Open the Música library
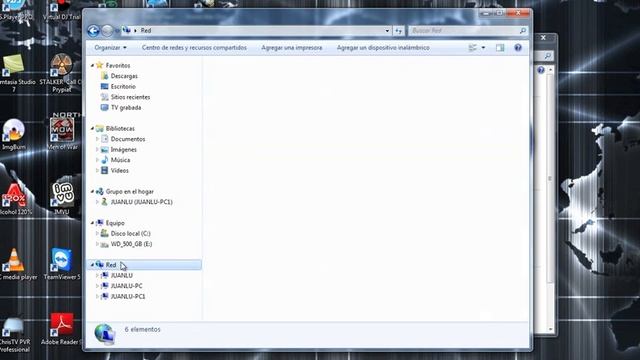 click(120, 160)
